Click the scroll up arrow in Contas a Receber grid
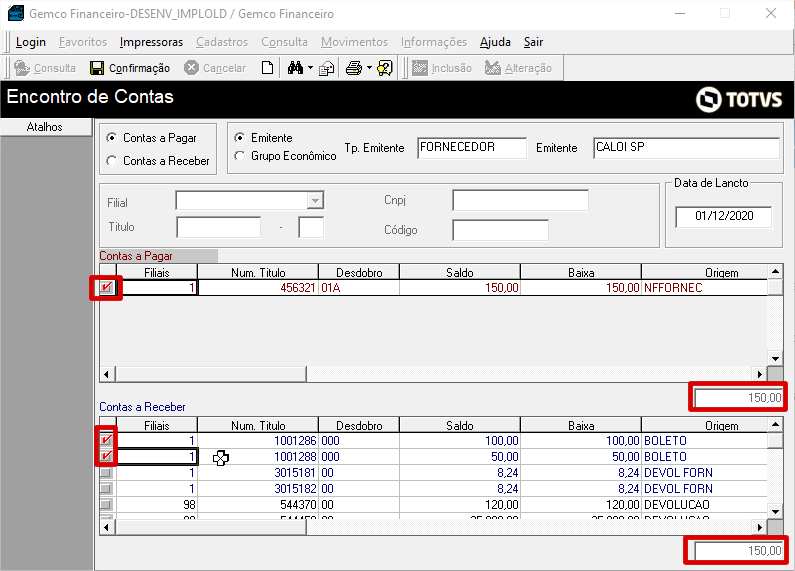 point(775,424)
